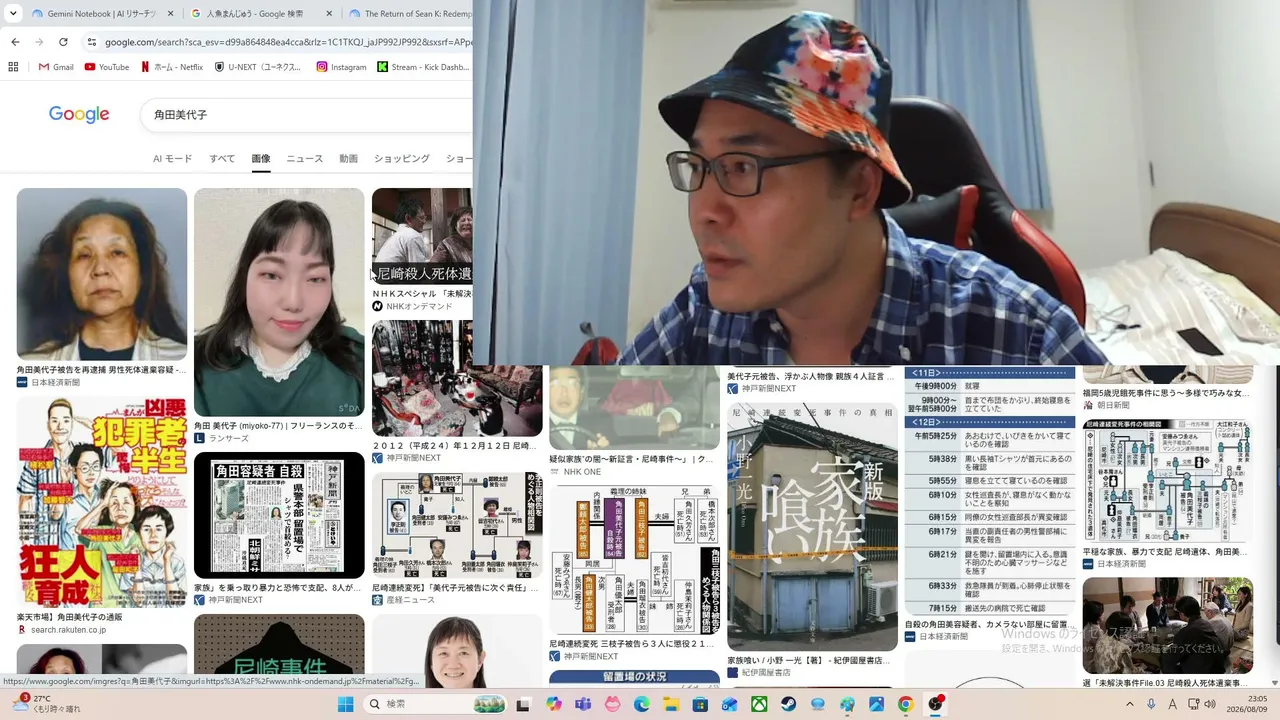Launch Copilot from the taskbar
The image size is (1280, 720).
[554, 704]
